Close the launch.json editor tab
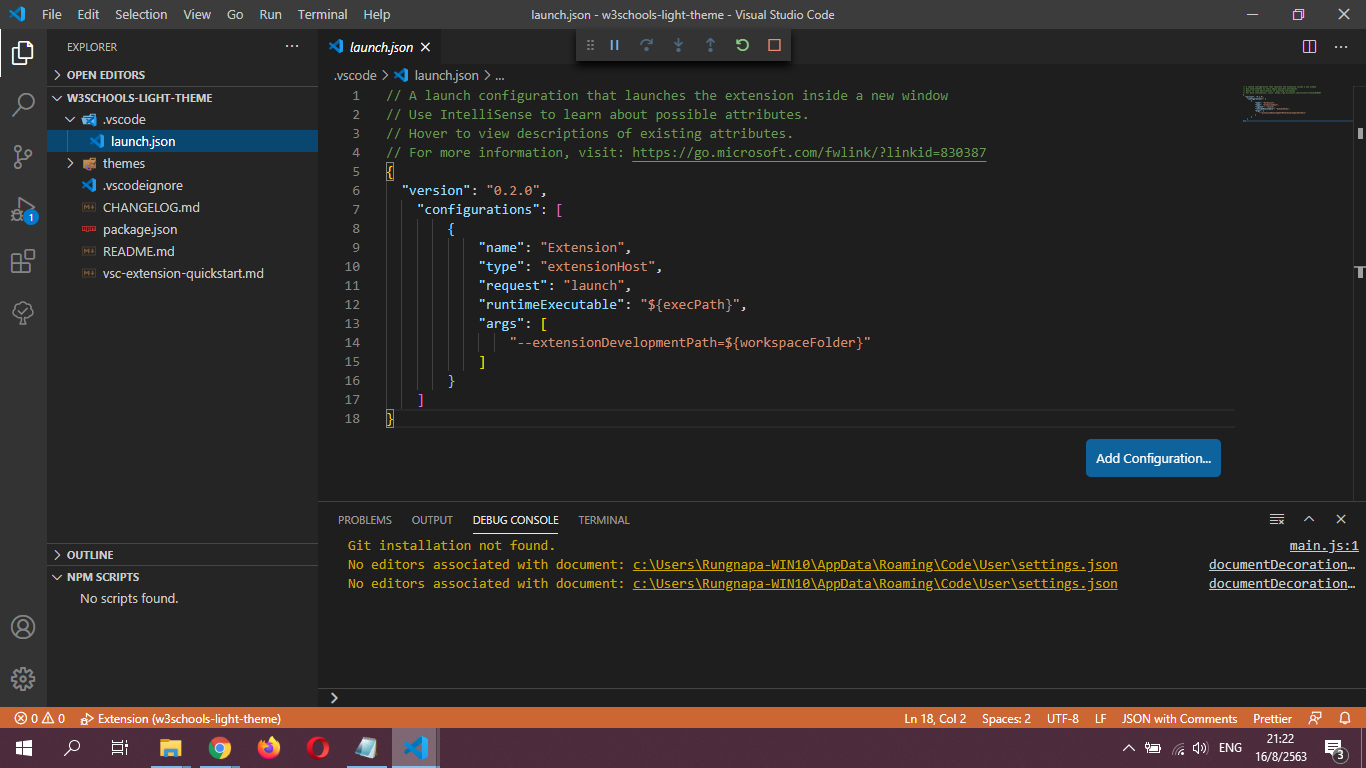The width and height of the screenshot is (1366, 768). [425, 47]
